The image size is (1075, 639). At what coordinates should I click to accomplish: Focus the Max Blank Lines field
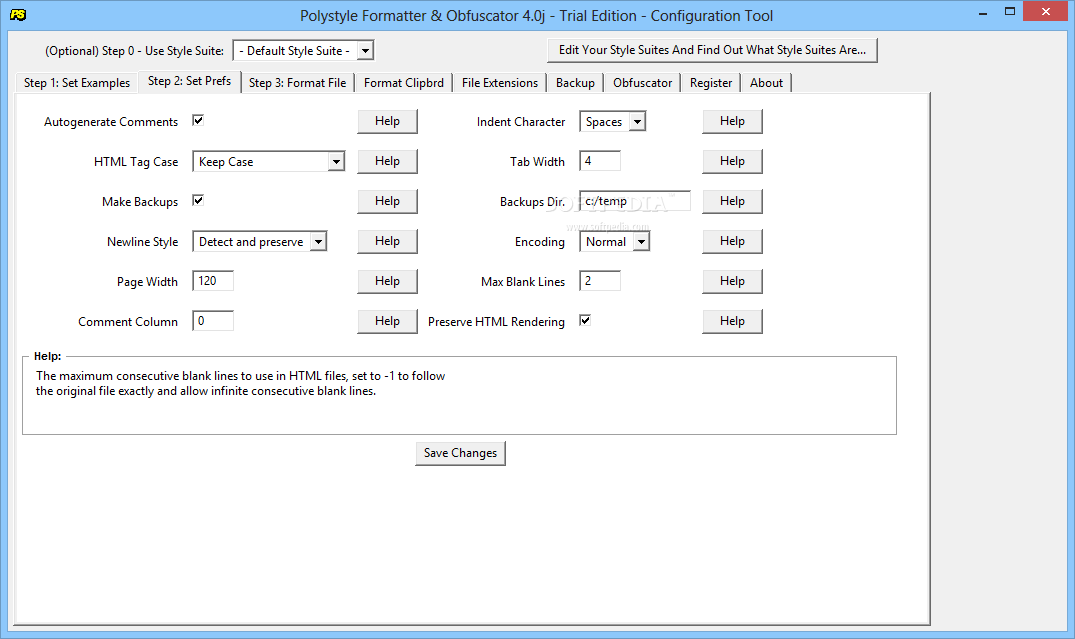point(600,280)
